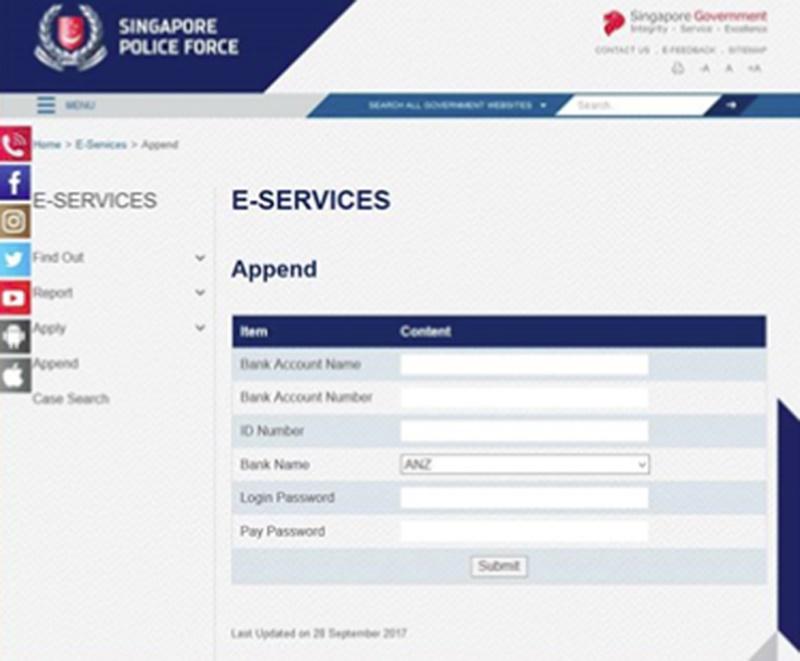Screen dimensions: 800x661
Task: Click the Submit button
Action: tap(499, 566)
